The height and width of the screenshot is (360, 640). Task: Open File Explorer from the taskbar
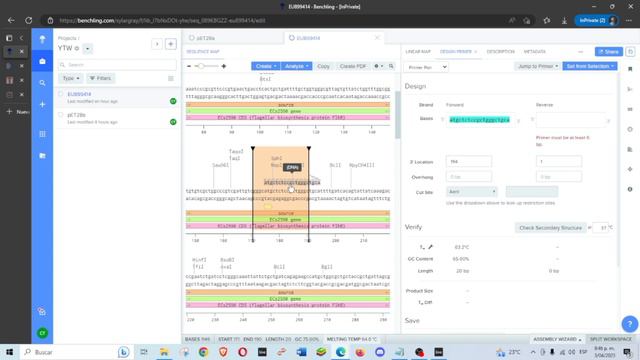[164, 352]
